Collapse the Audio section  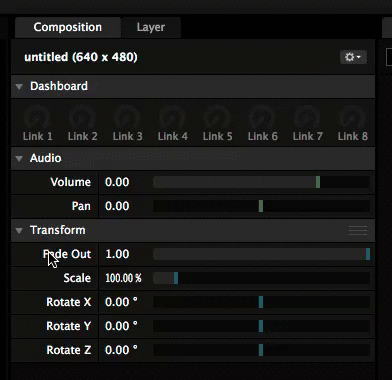pos(19,159)
